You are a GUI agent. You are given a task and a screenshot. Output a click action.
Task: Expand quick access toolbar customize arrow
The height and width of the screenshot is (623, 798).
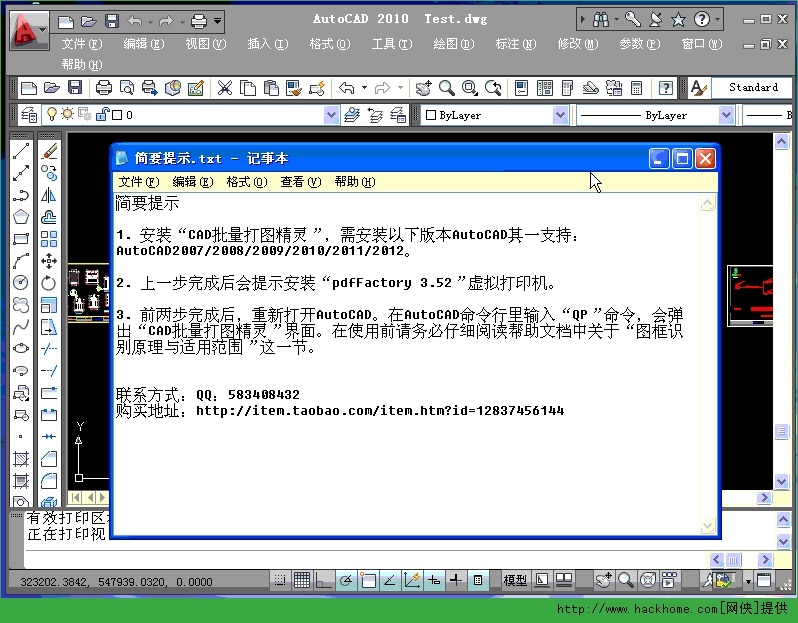tap(217, 21)
